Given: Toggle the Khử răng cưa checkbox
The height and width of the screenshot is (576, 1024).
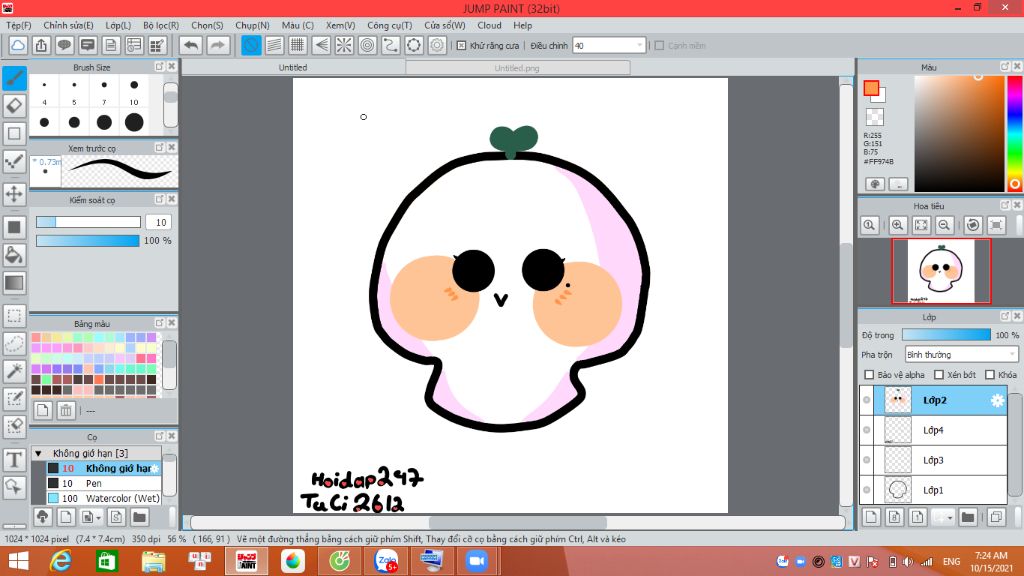Looking at the screenshot, I should pos(461,46).
